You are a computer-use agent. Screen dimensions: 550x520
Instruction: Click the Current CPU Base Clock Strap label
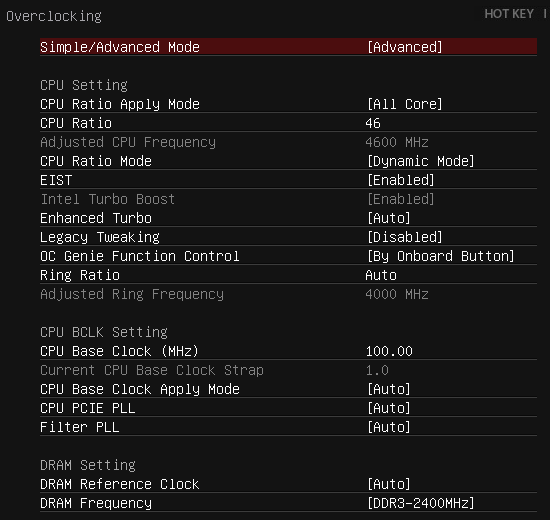tap(152, 370)
